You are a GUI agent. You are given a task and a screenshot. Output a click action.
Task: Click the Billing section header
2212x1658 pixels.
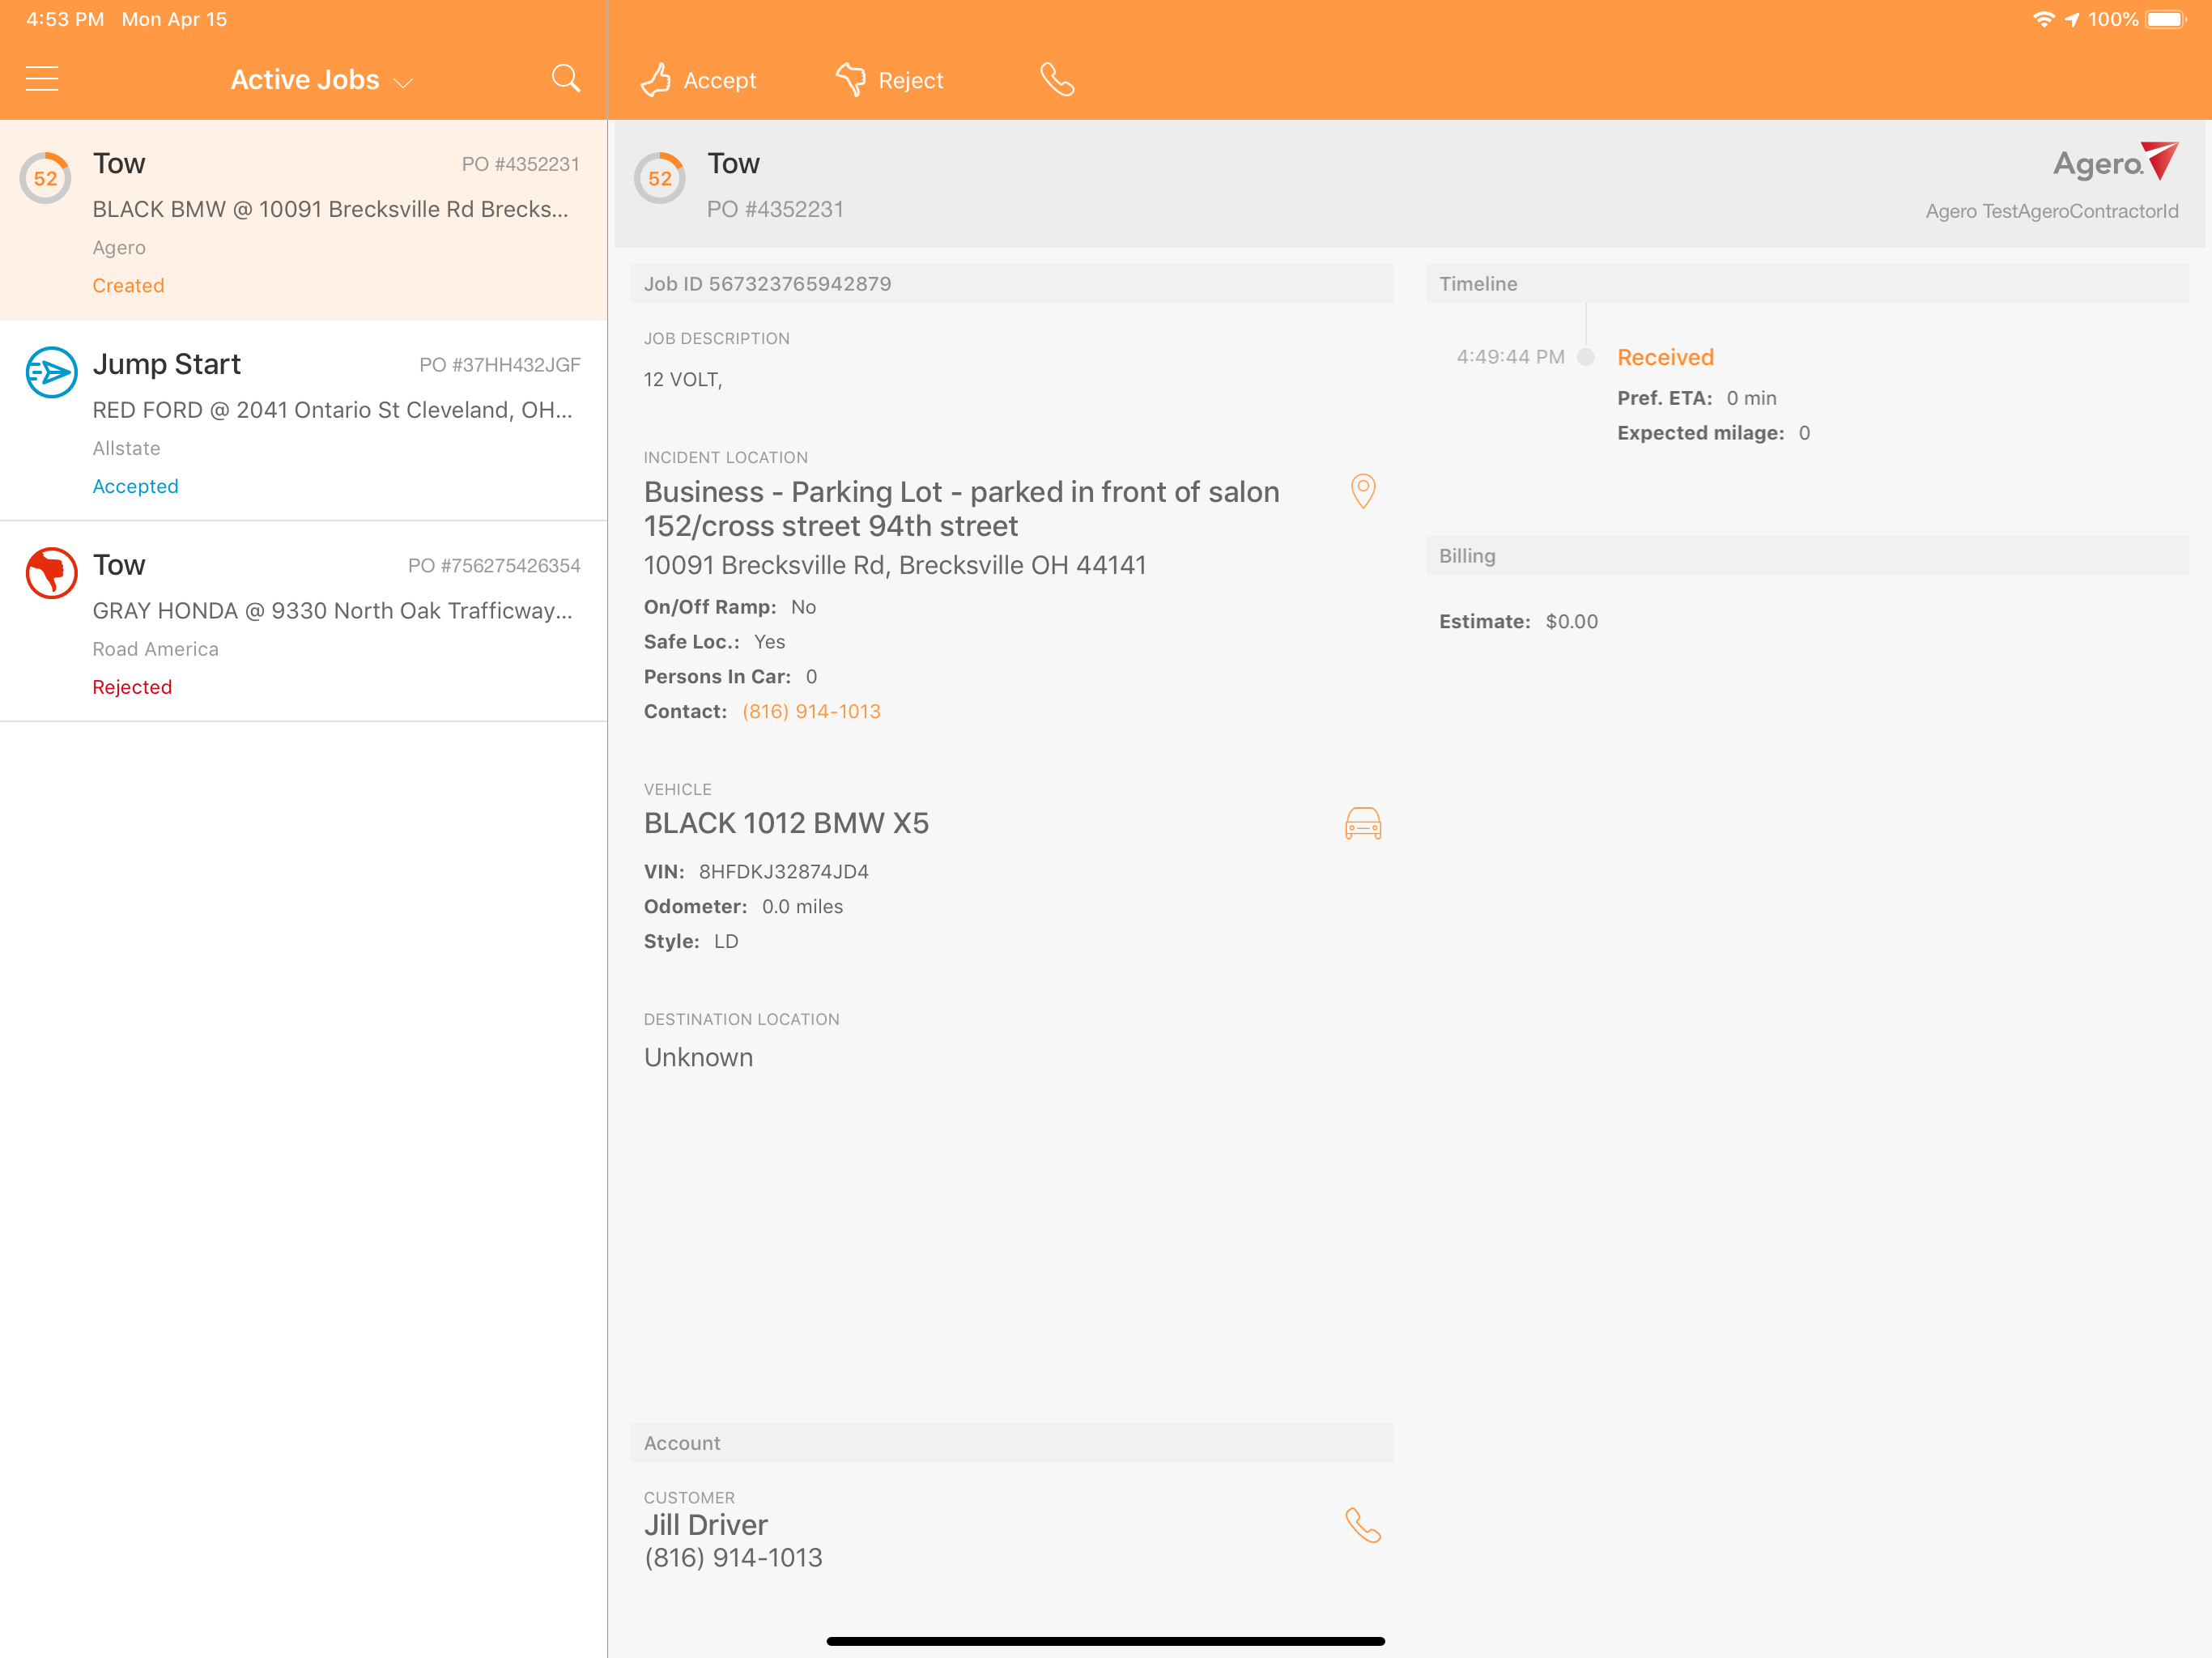point(1807,556)
